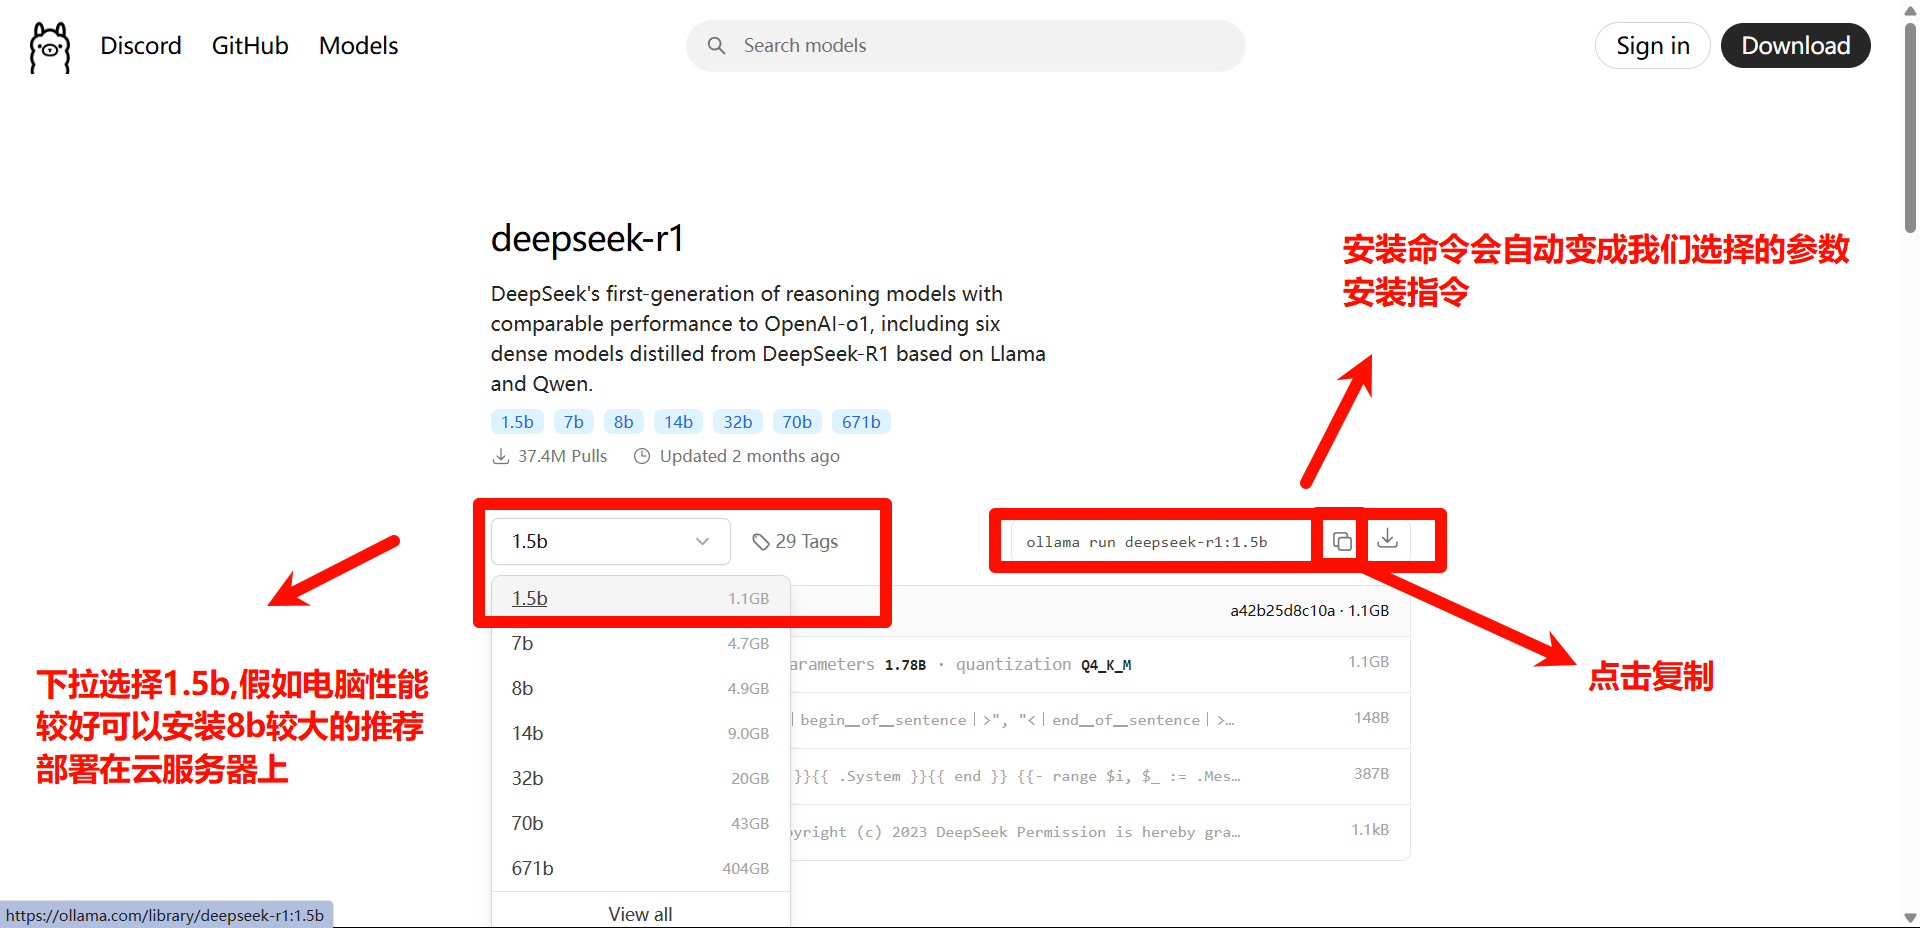Click View all in dropdown
The width and height of the screenshot is (1920, 928).
(x=640, y=914)
